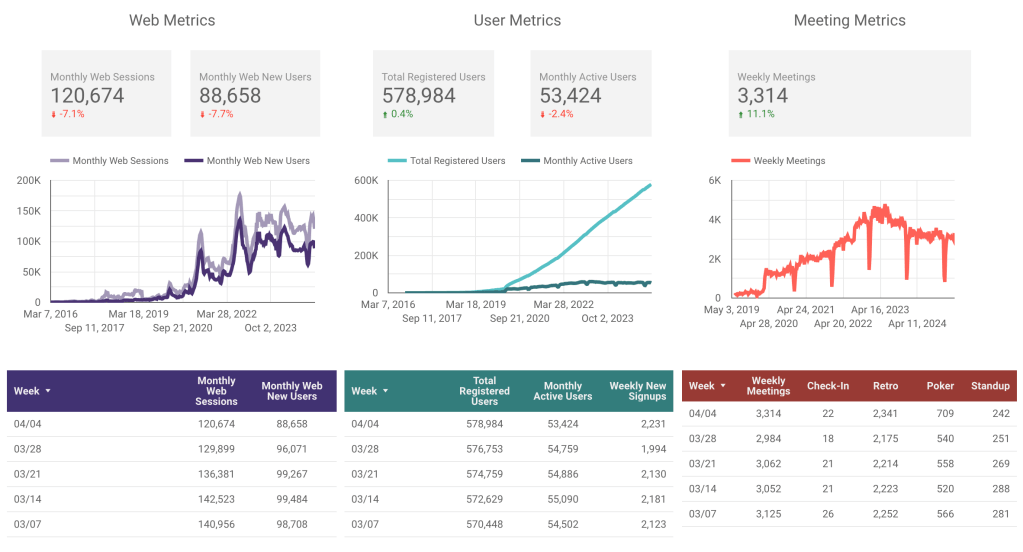Select the 709 Poker cell

pos(945,414)
